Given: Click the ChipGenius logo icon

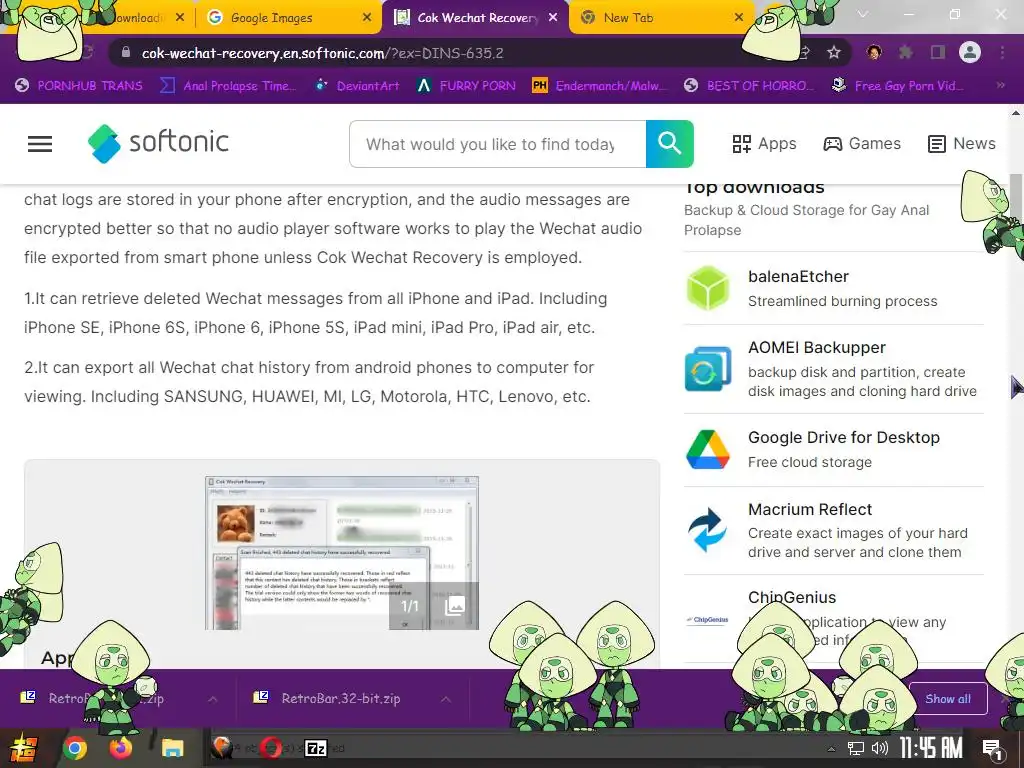Looking at the screenshot, I should 708,620.
